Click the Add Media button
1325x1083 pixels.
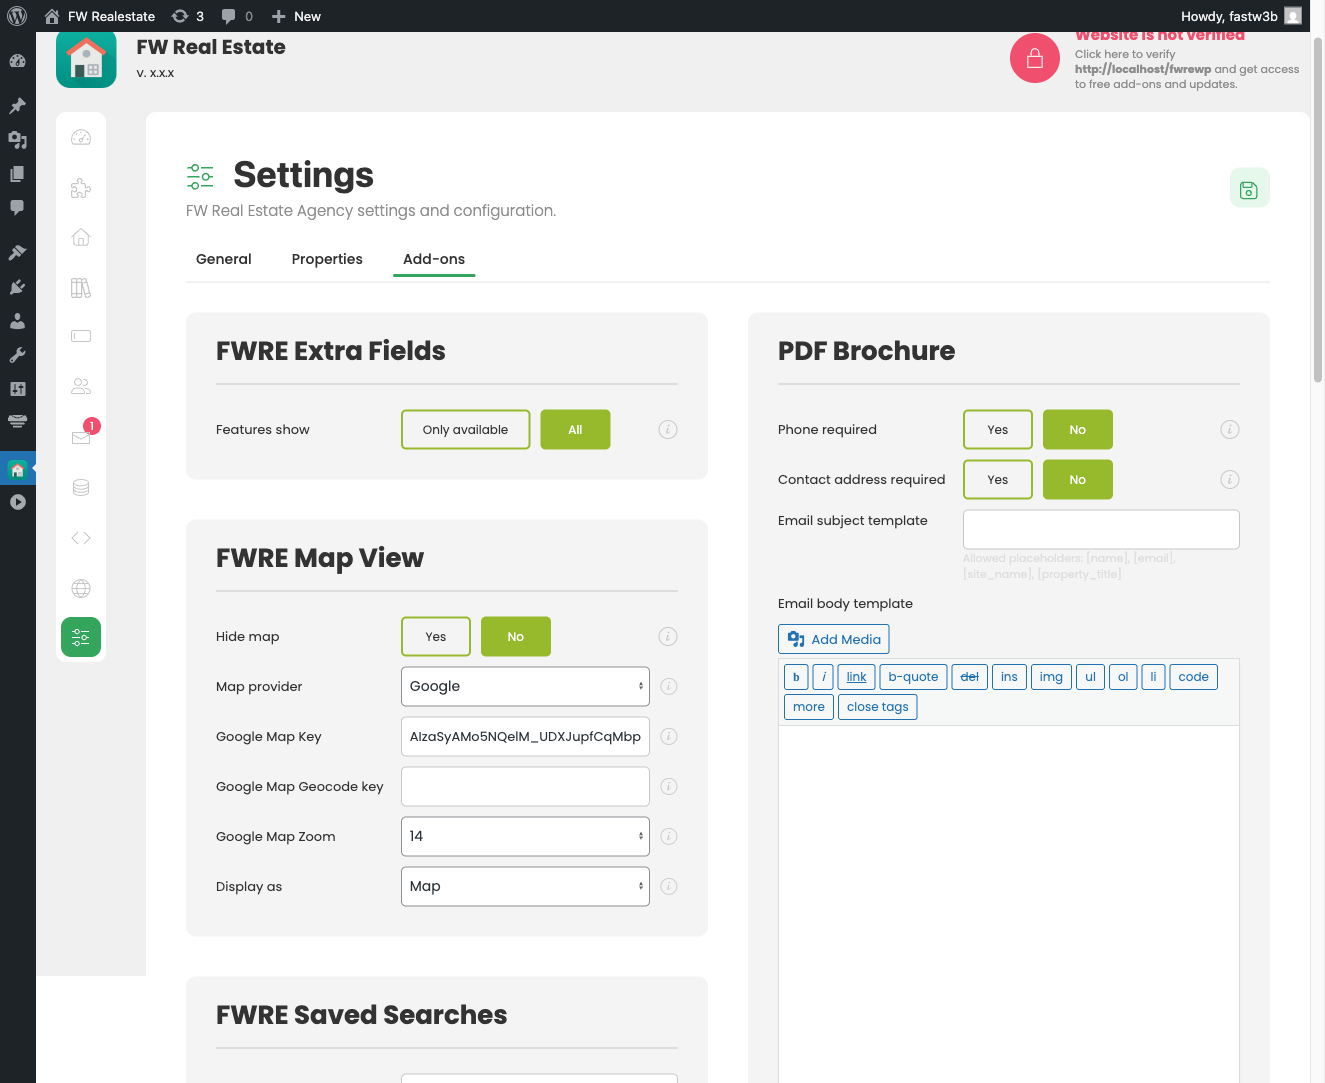point(833,639)
